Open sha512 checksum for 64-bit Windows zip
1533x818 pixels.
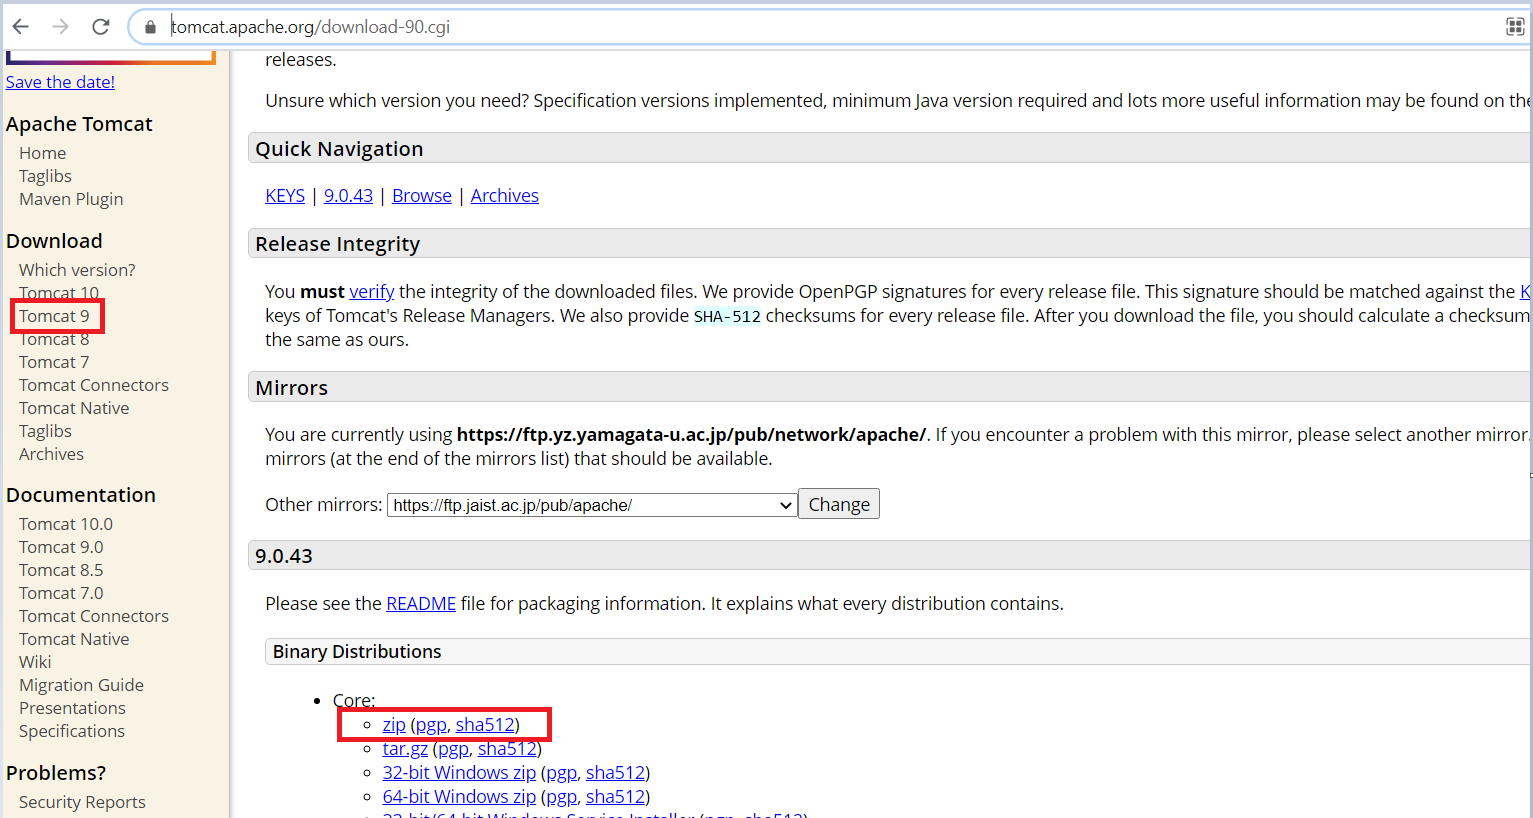click(x=615, y=797)
